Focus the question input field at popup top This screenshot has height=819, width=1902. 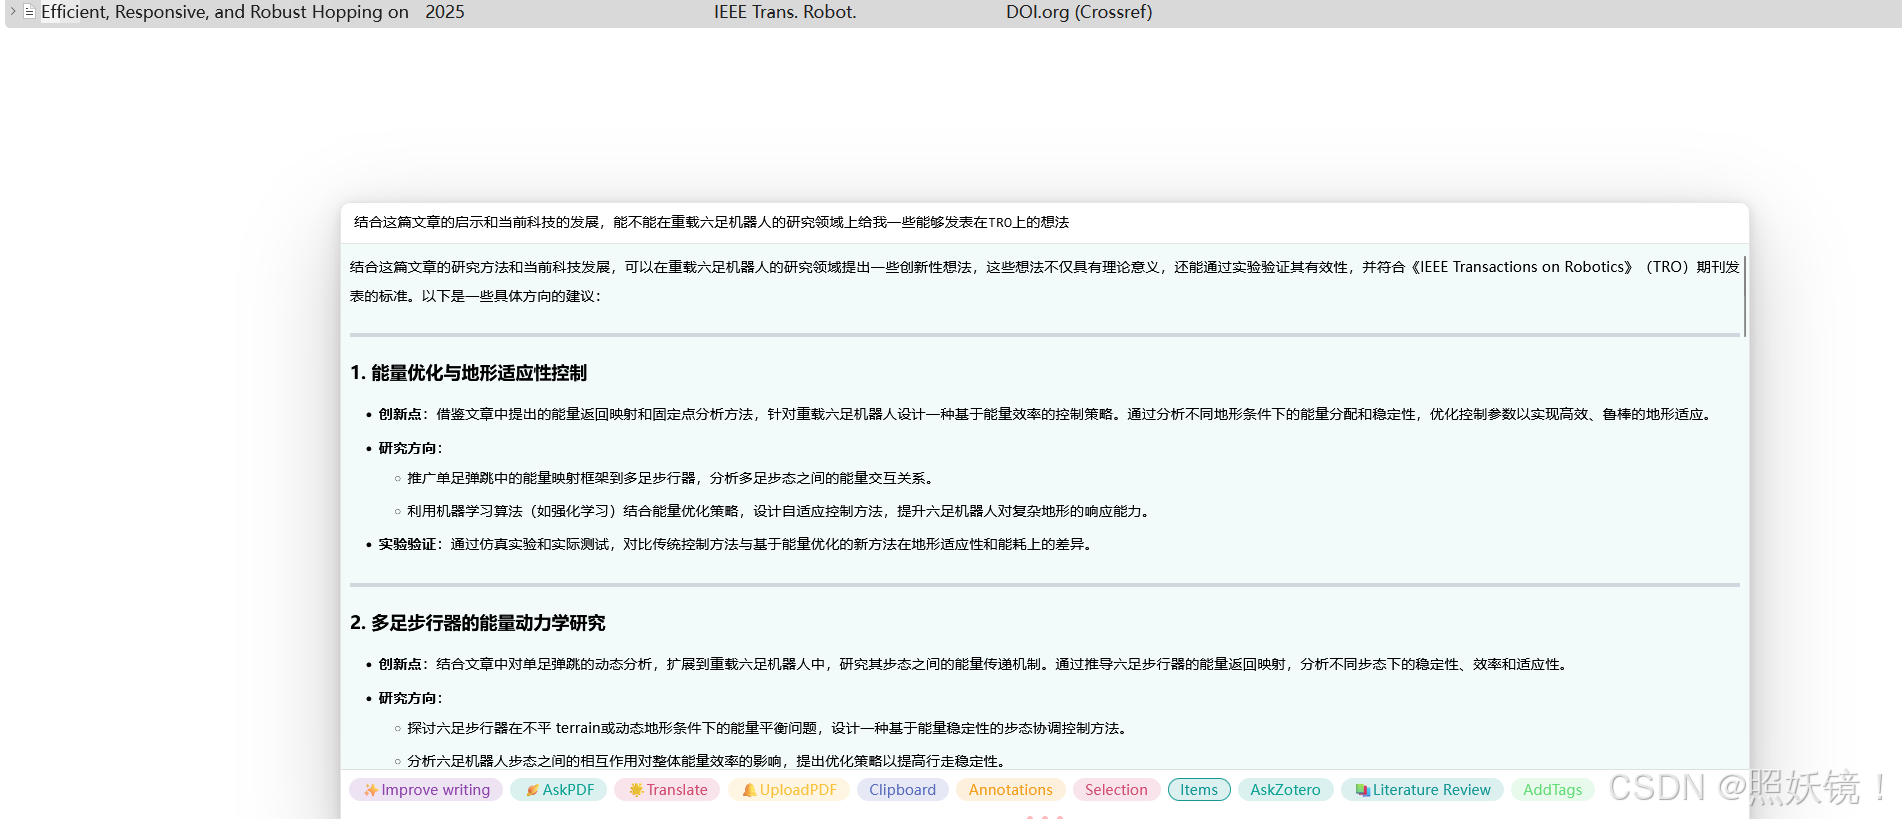[x=1044, y=222]
